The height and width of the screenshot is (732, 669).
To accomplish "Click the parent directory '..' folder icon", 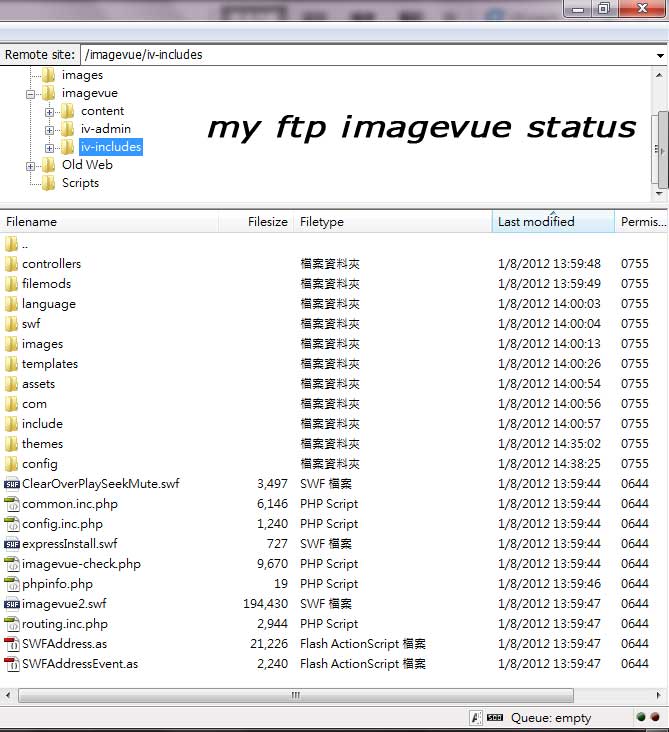I will pyautogui.click(x=11, y=244).
